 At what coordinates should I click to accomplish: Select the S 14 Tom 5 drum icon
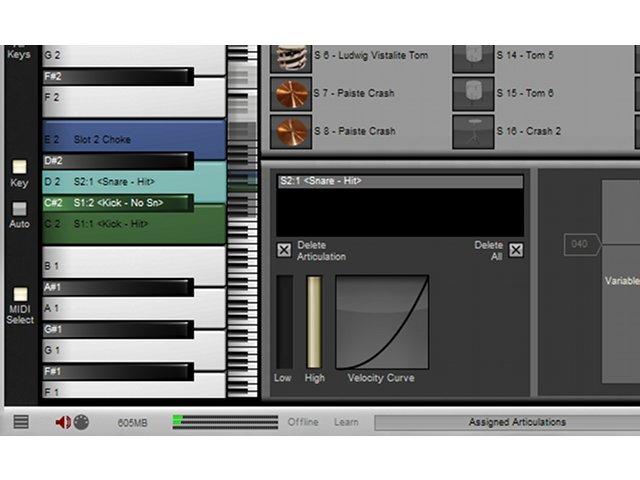tap(473, 58)
